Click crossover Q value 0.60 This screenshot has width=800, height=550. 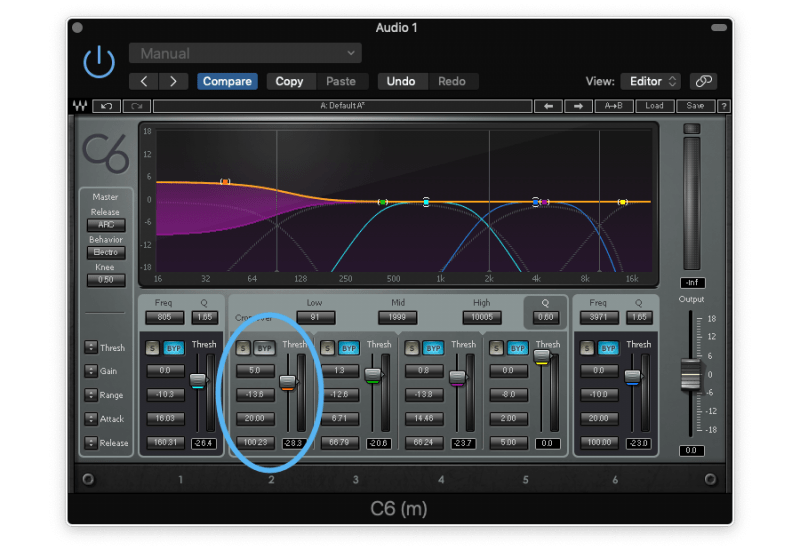pos(545,317)
